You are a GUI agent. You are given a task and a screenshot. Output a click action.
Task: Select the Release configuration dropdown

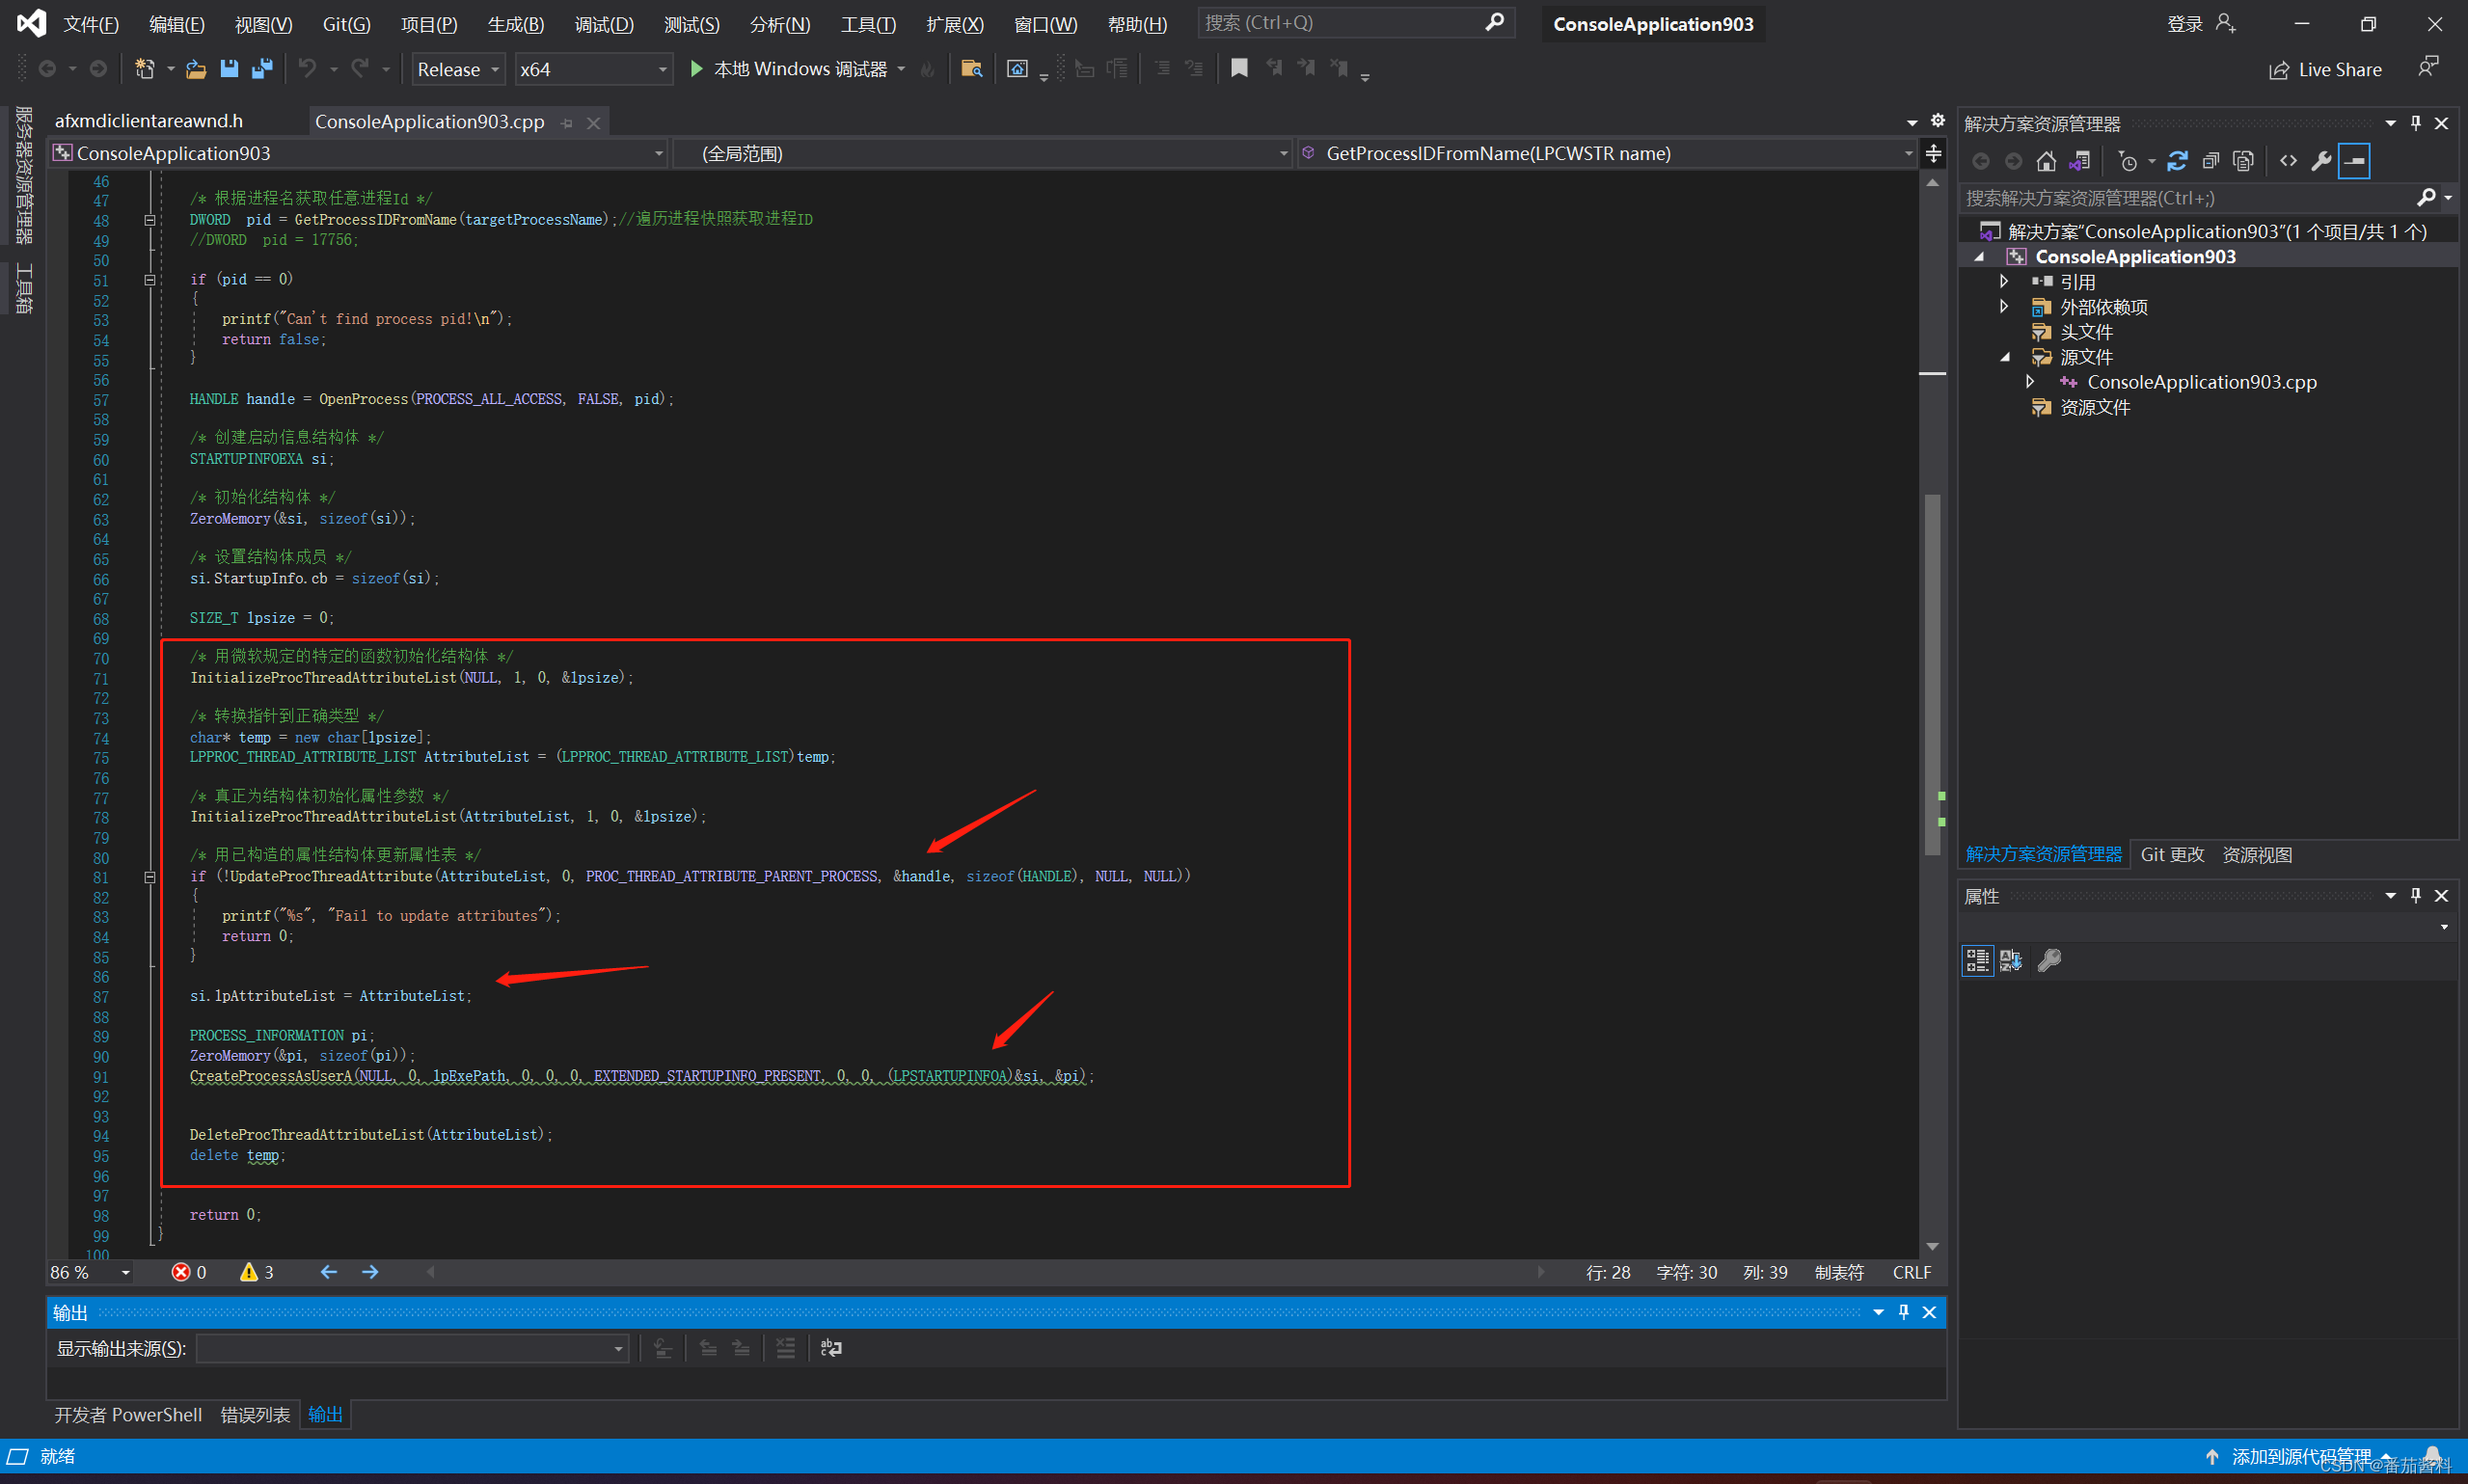453,70
